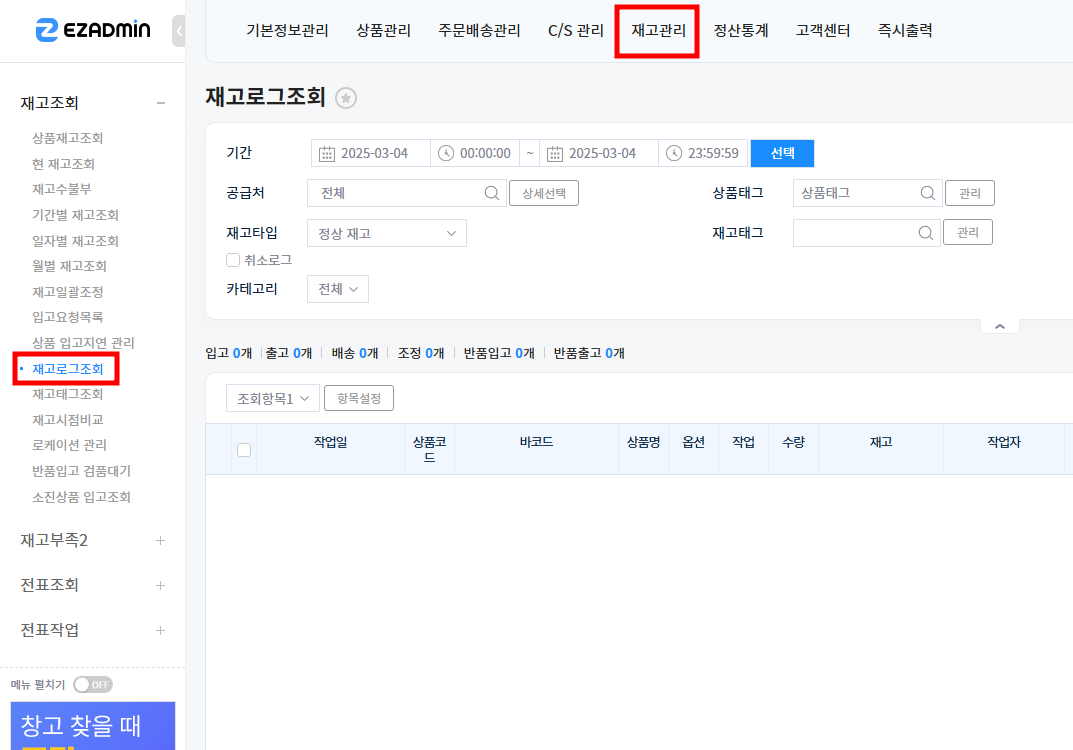Viewport: 1073px width, 750px height.
Task: Click the 항목설정 button
Action: tap(359, 398)
